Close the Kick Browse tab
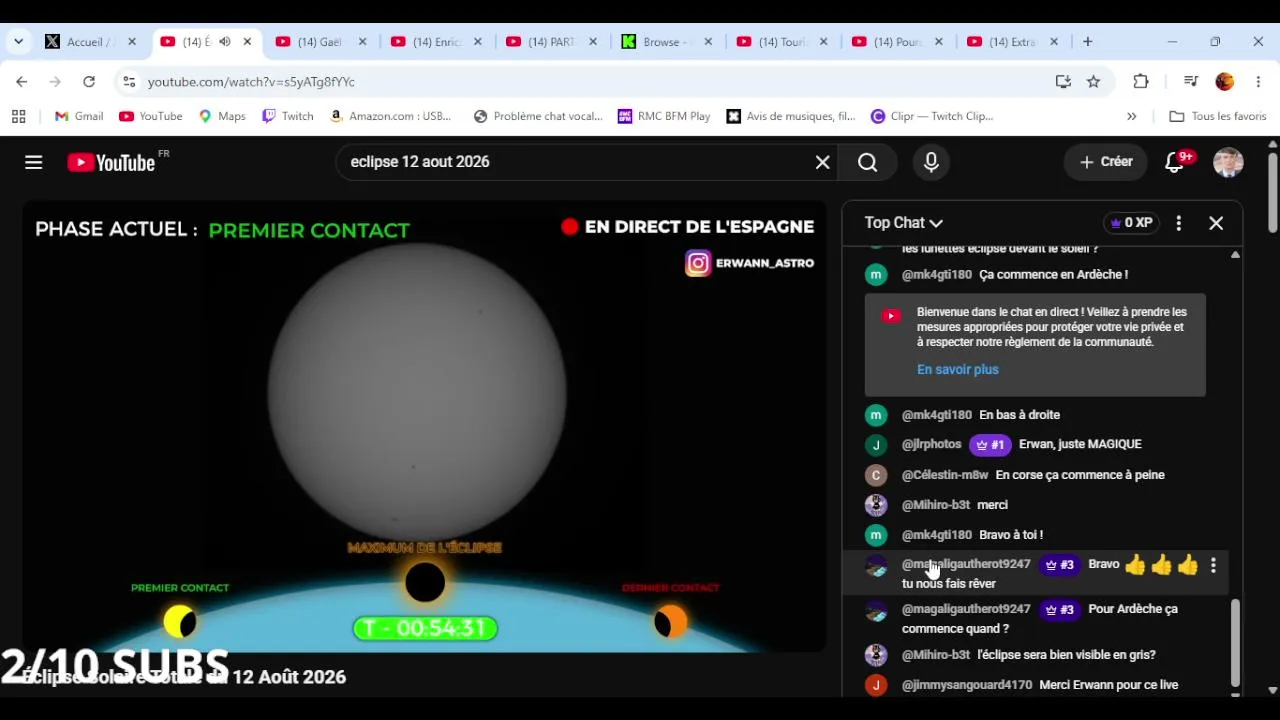 click(709, 42)
